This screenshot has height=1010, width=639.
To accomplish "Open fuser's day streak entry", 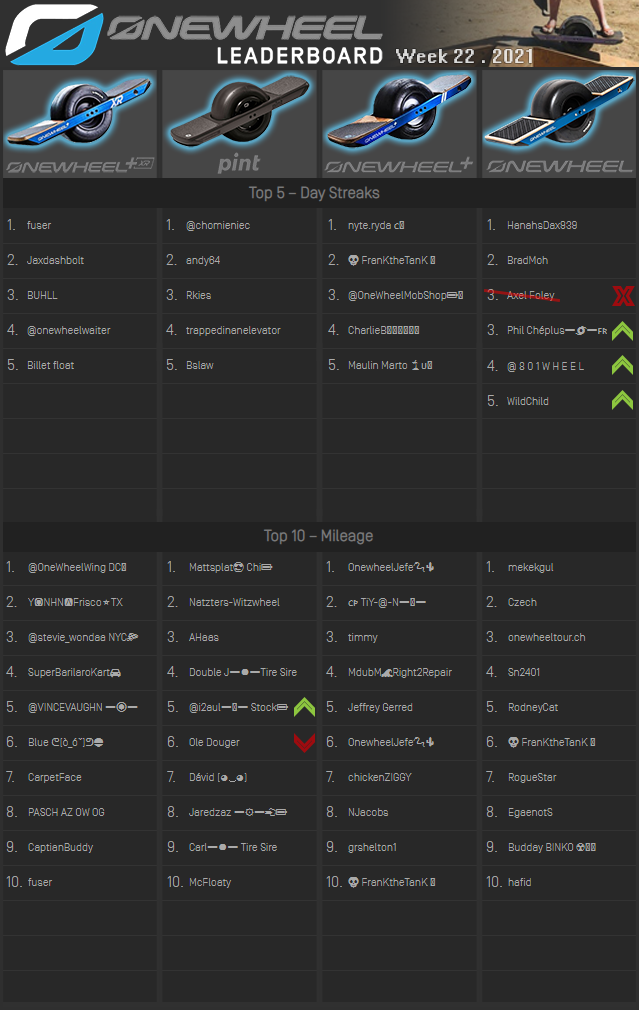I will tap(40, 226).
